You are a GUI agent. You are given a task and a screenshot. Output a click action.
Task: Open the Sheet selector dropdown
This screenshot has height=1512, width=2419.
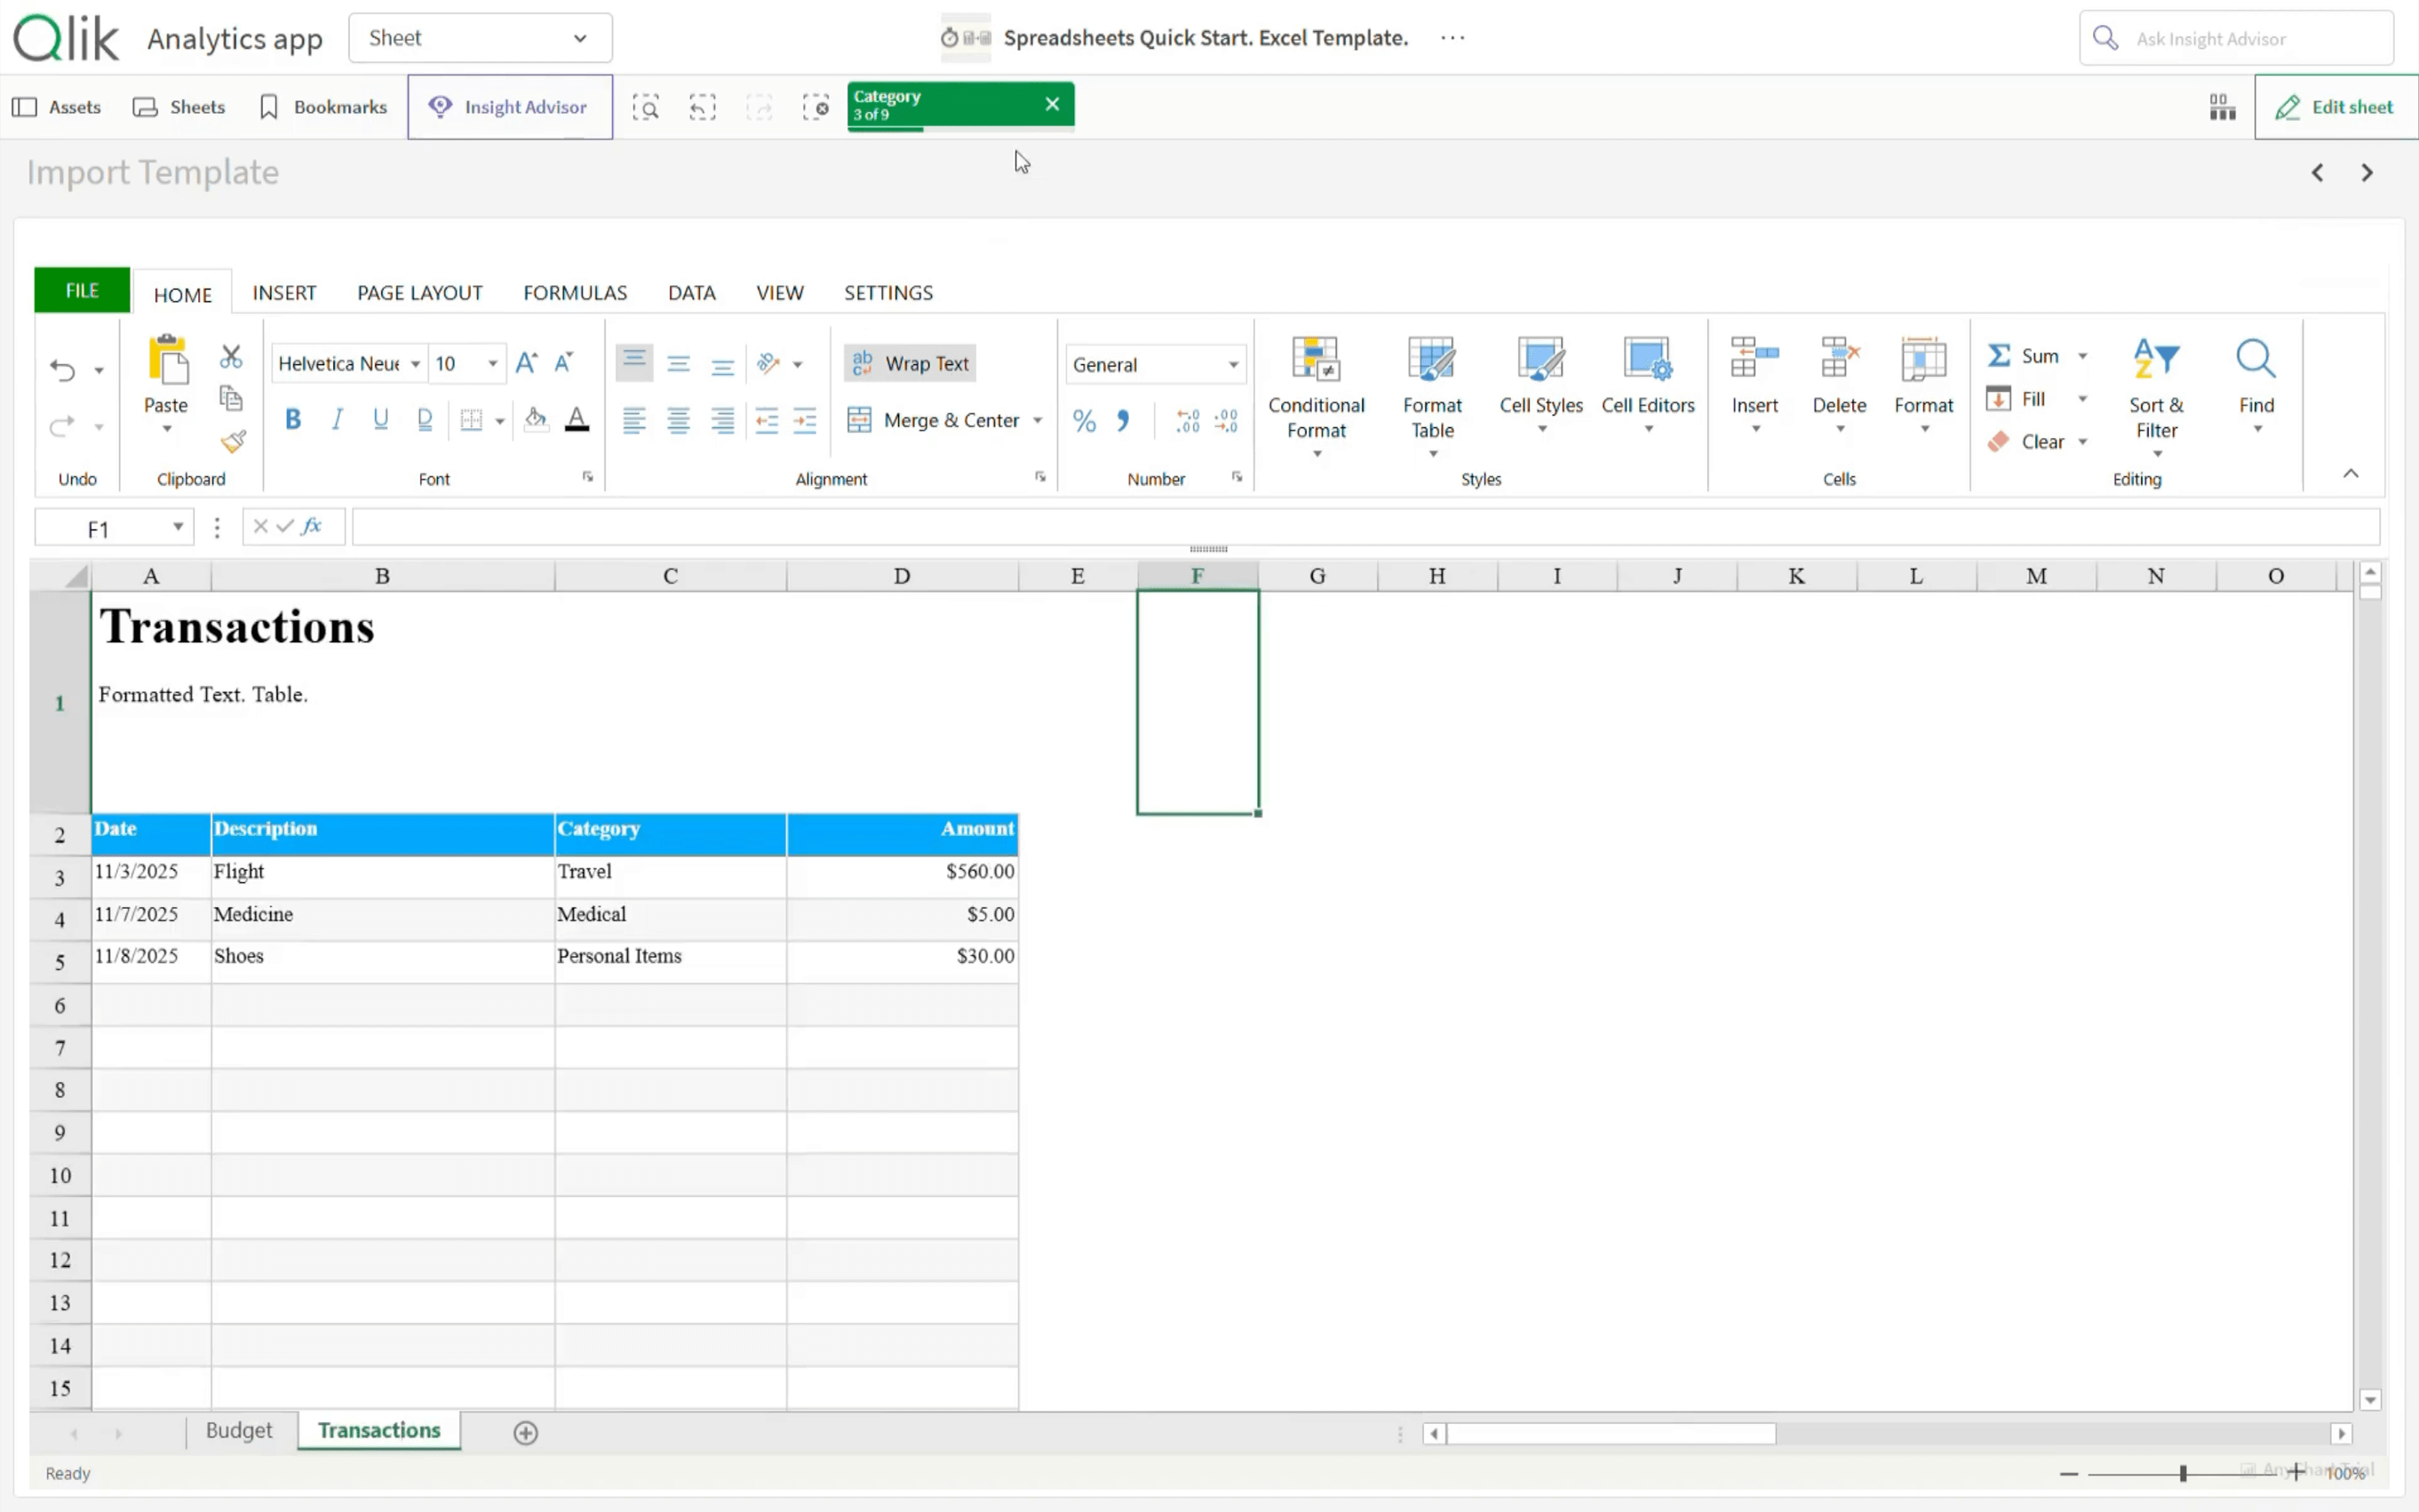point(480,38)
